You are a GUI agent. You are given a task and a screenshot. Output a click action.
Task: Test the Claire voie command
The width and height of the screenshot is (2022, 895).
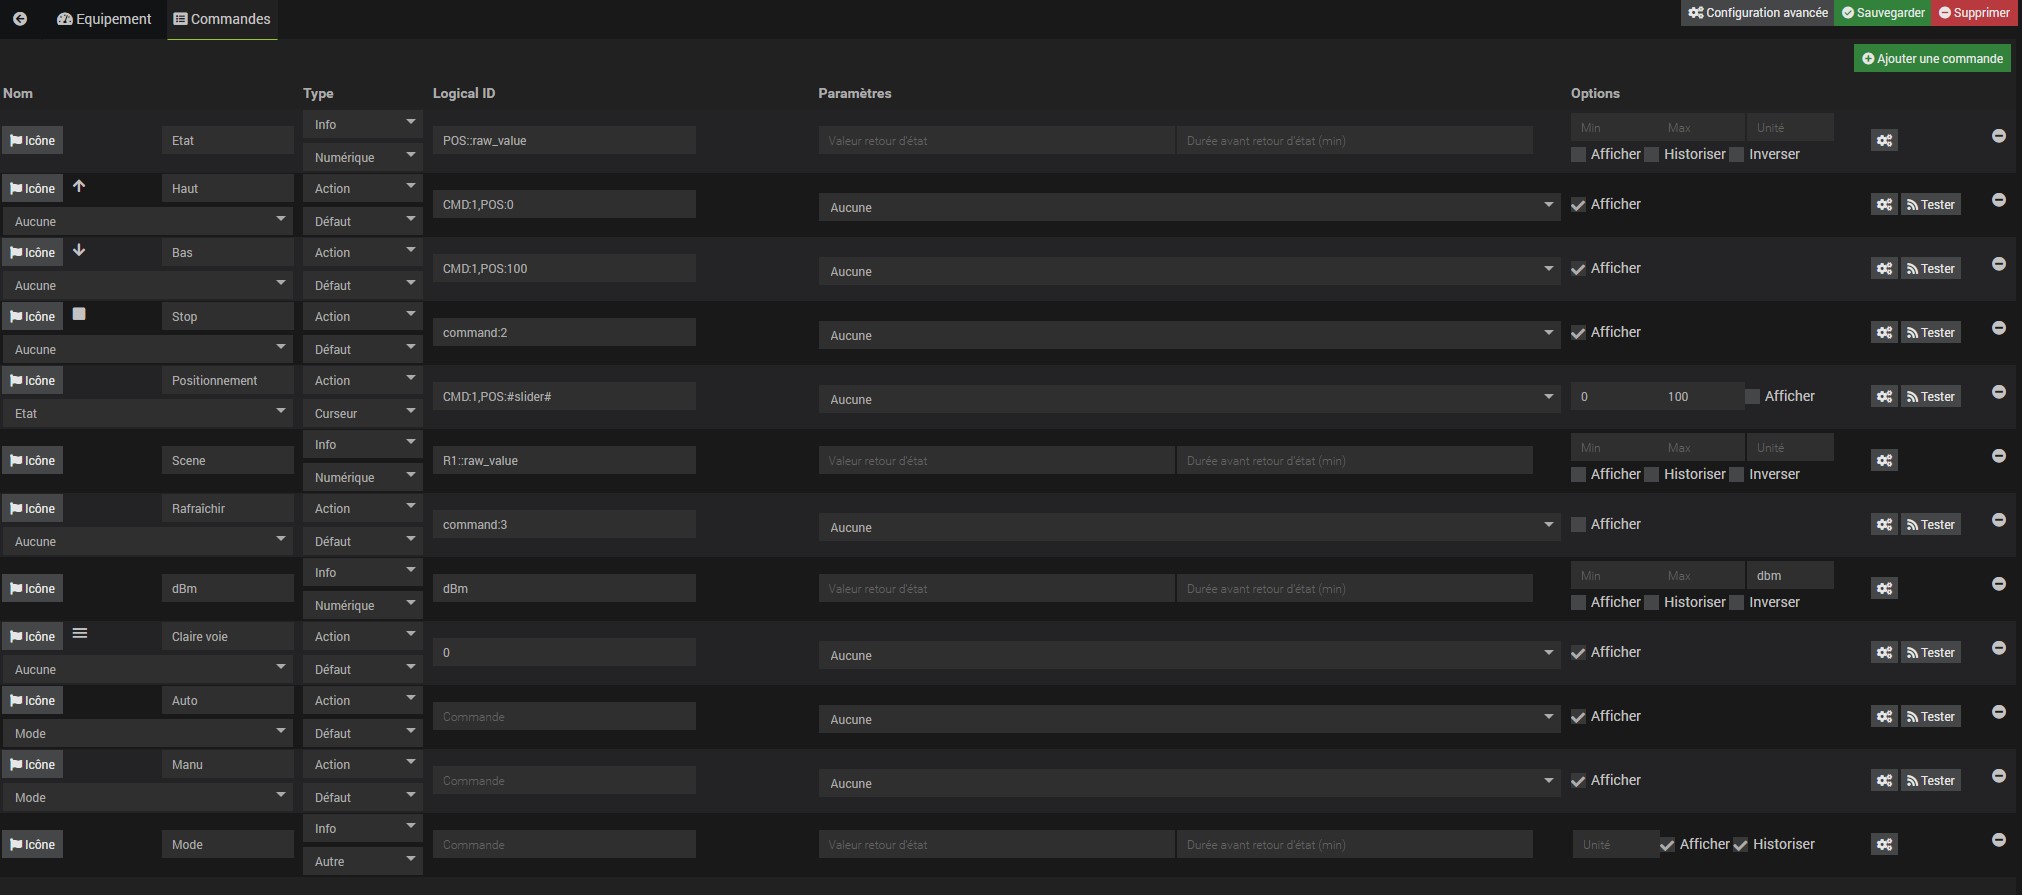coord(1930,653)
